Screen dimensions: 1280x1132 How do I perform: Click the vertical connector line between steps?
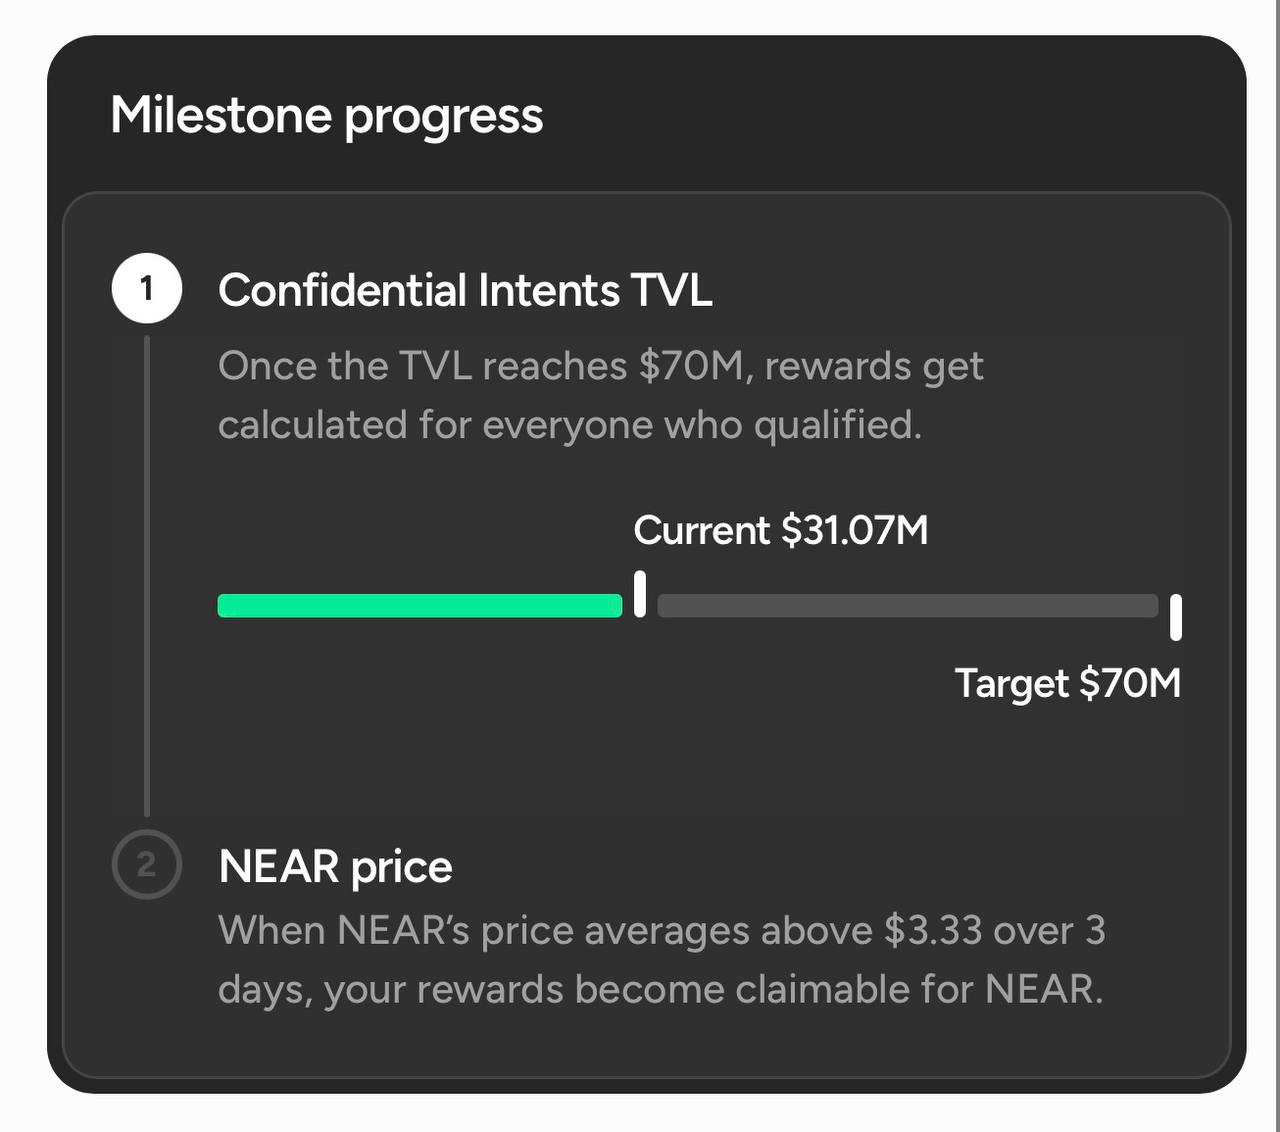click(x=147, y=576)
